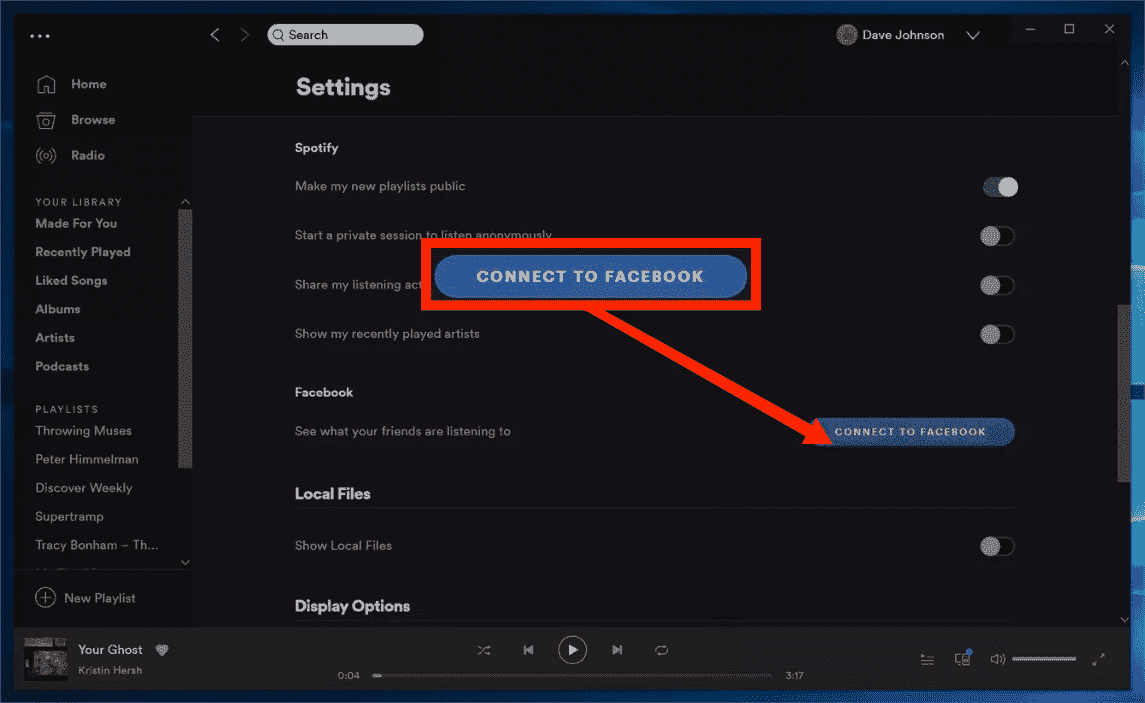
Task: Open Liked Songs
Action: tap(71, 280)
